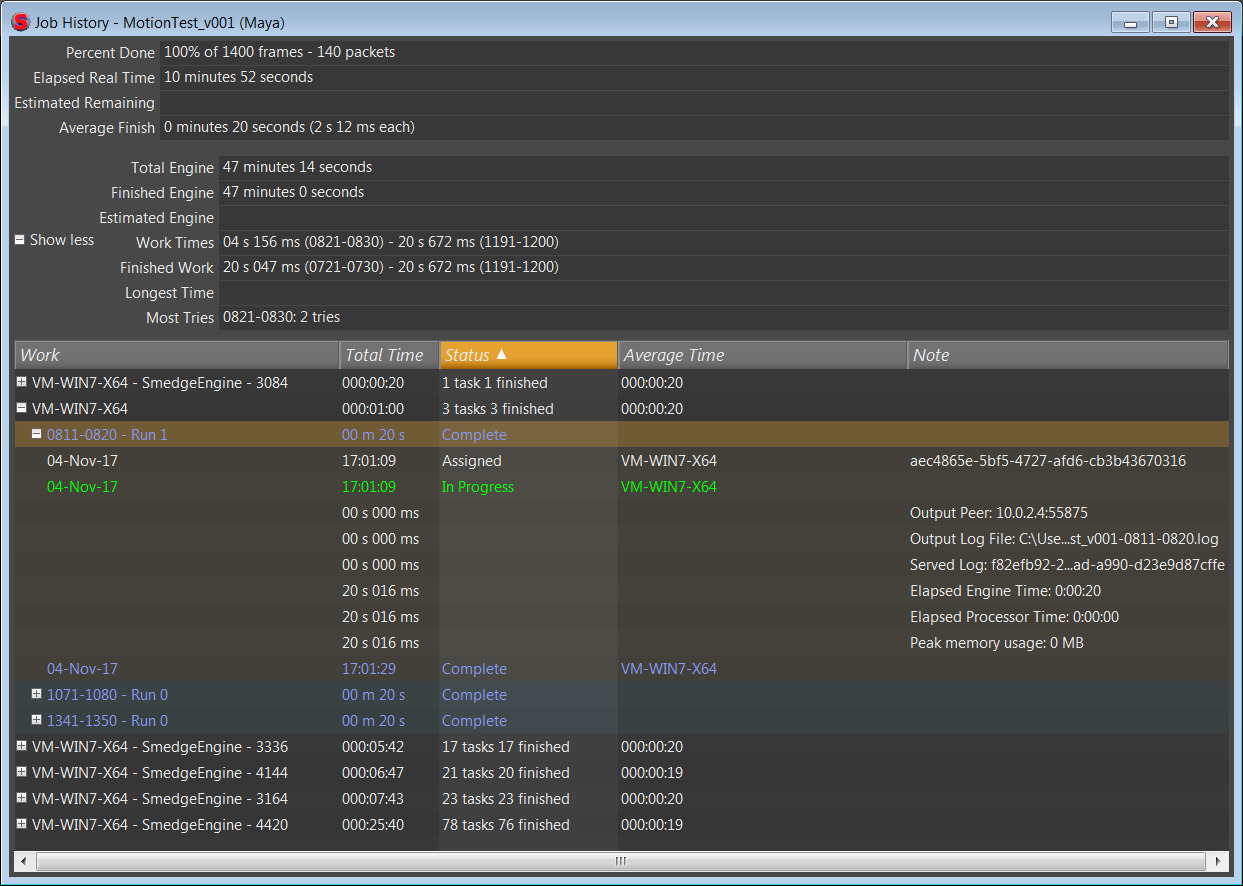The width and height of the screenshot is (1243, 886).
Task: Click the scroll right arrow button
Action: (x=1218, y=861)
